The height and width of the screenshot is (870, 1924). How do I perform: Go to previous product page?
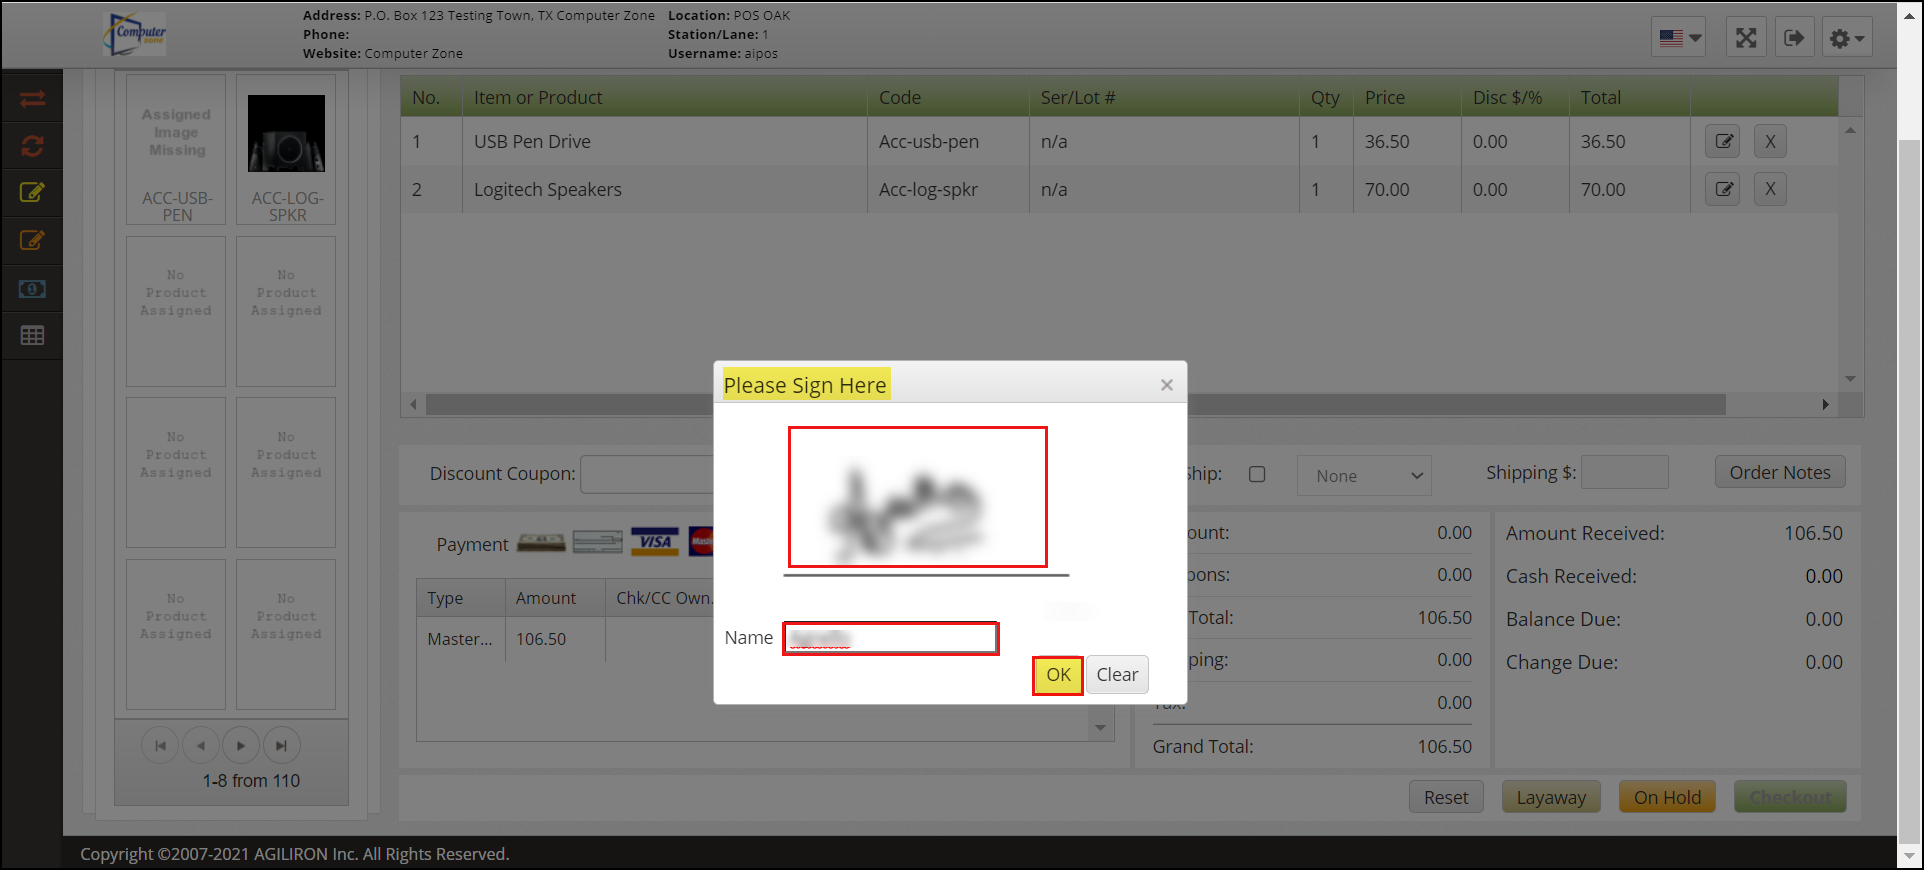click(x=201, y=745)
